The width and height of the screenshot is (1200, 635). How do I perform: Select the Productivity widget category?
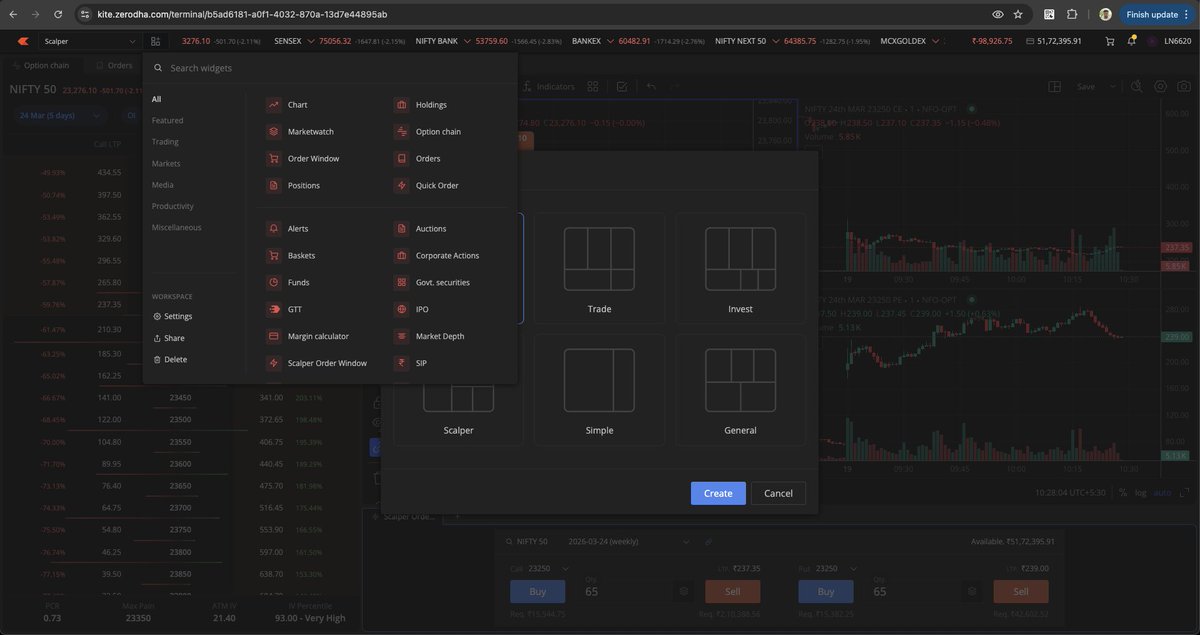[173, 206]
